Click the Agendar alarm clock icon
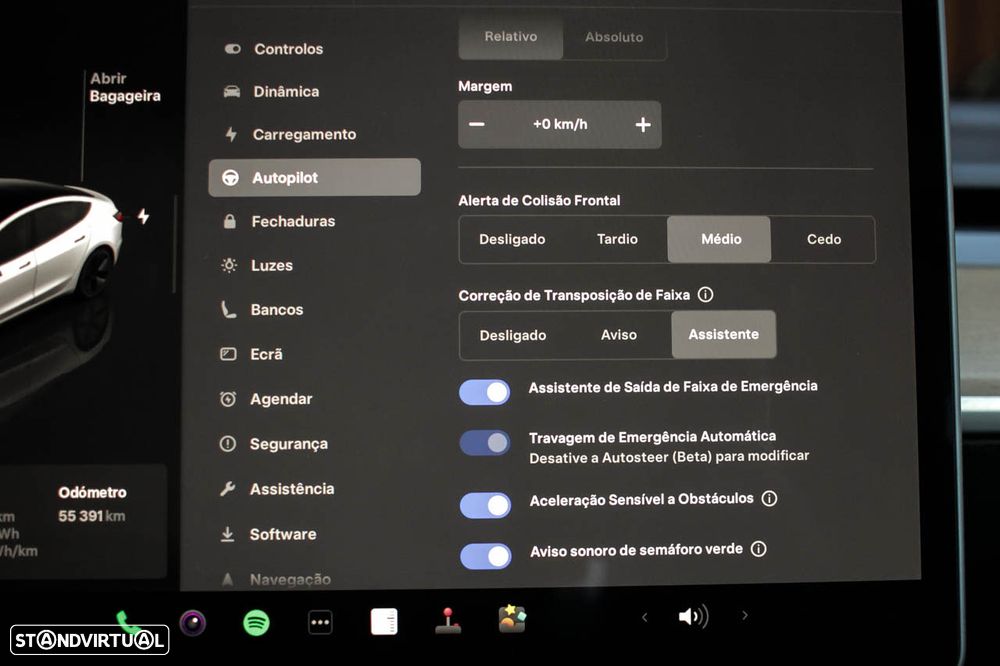Image resolution: width=1000 pixels, height=666 pixels. click(x=228, y=399)
